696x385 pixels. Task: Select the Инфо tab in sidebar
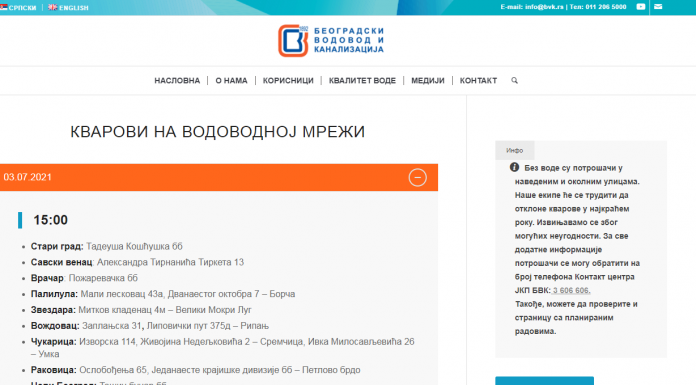click(514, 151)
